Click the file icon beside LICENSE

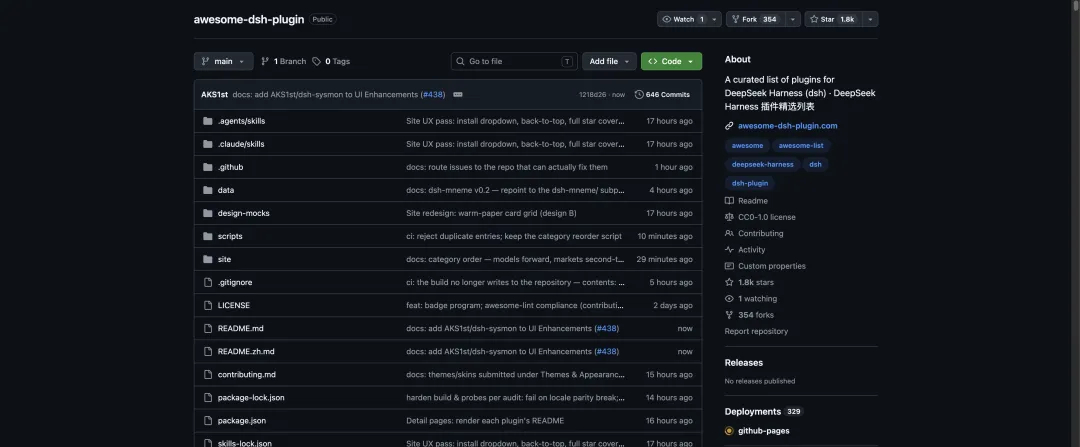[x=208, y=305]
